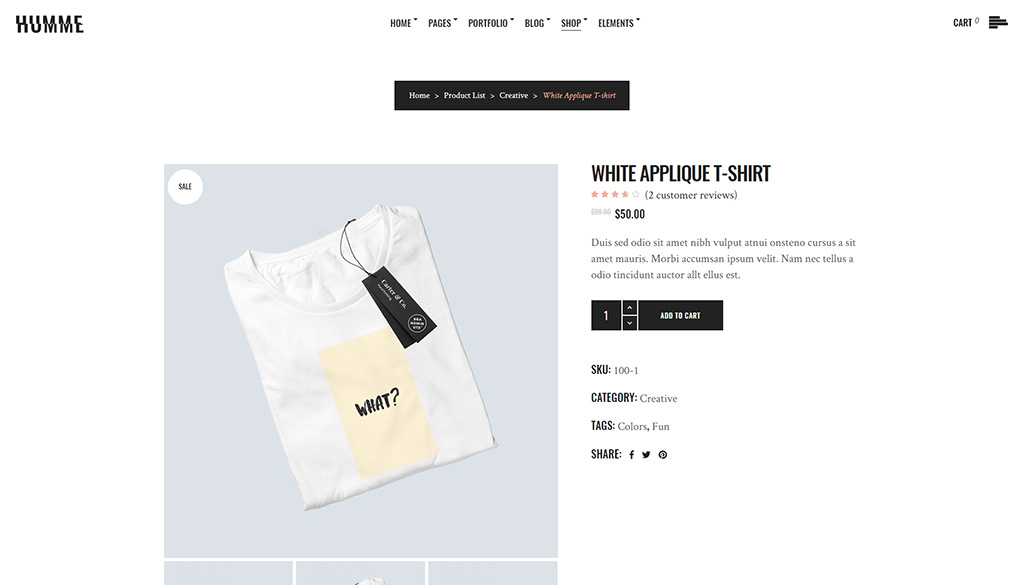Open the Cart in the header
Viewport: 1024px width, 585px height.
[966, 23]
